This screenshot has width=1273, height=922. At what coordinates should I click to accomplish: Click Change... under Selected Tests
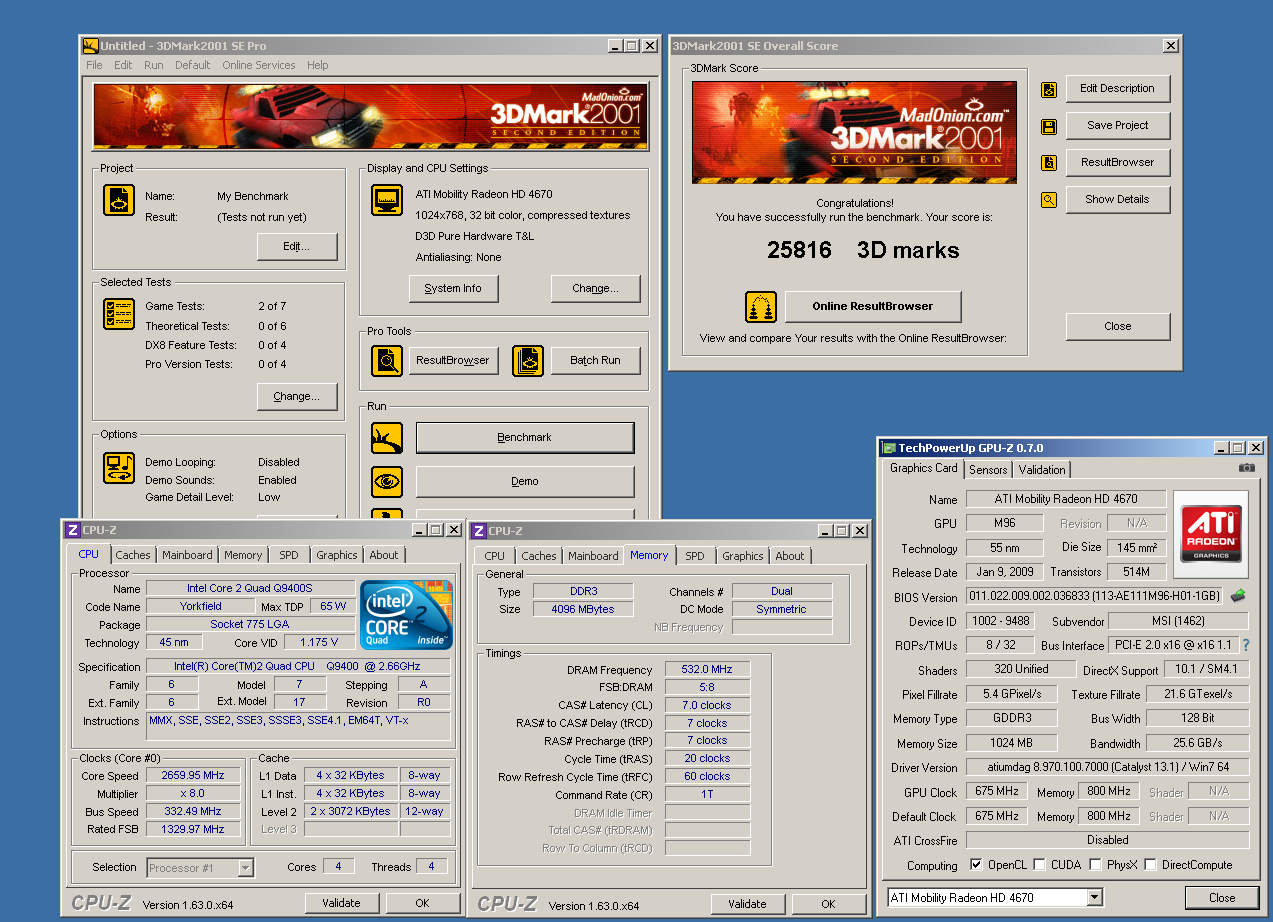297,396
